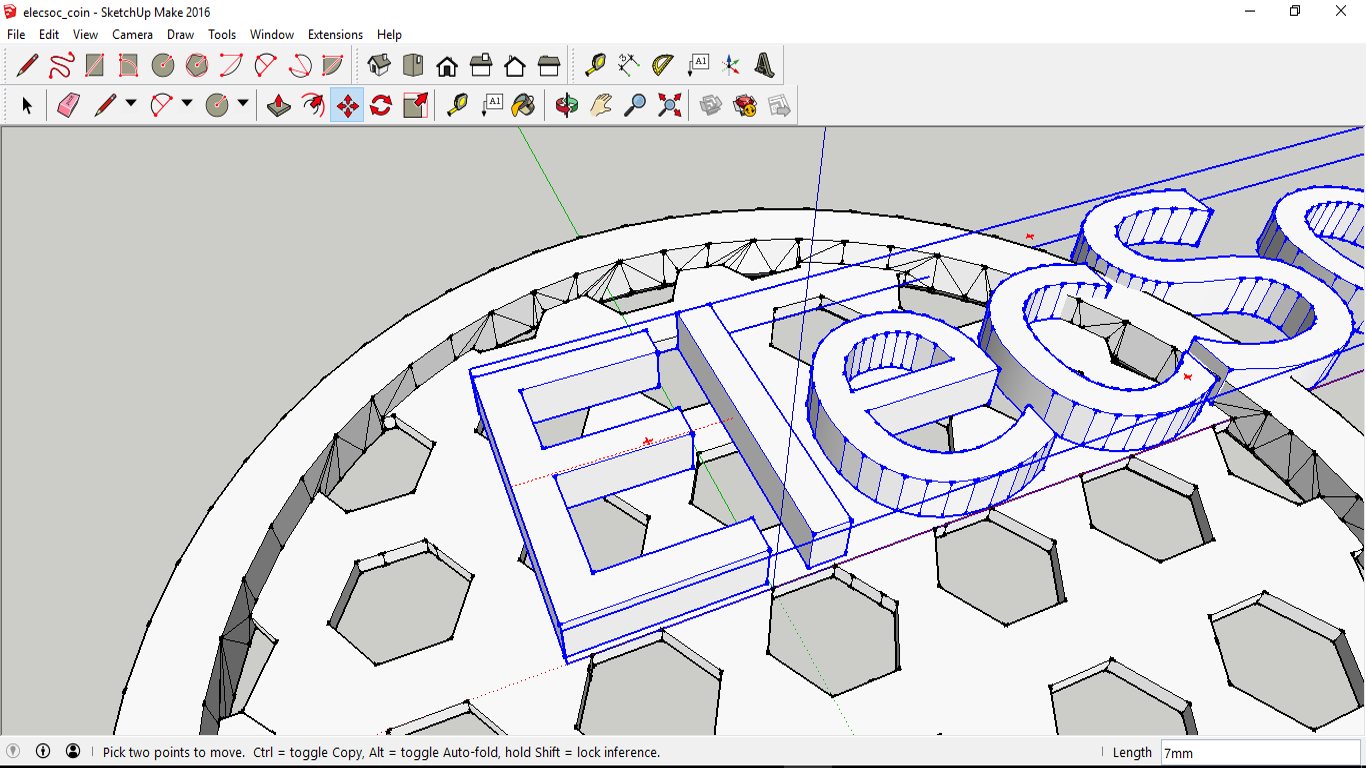Image resolution: width=1366 pixels, height=768 pixels.
Task: Select the Eraser tool
Action: 68,105
